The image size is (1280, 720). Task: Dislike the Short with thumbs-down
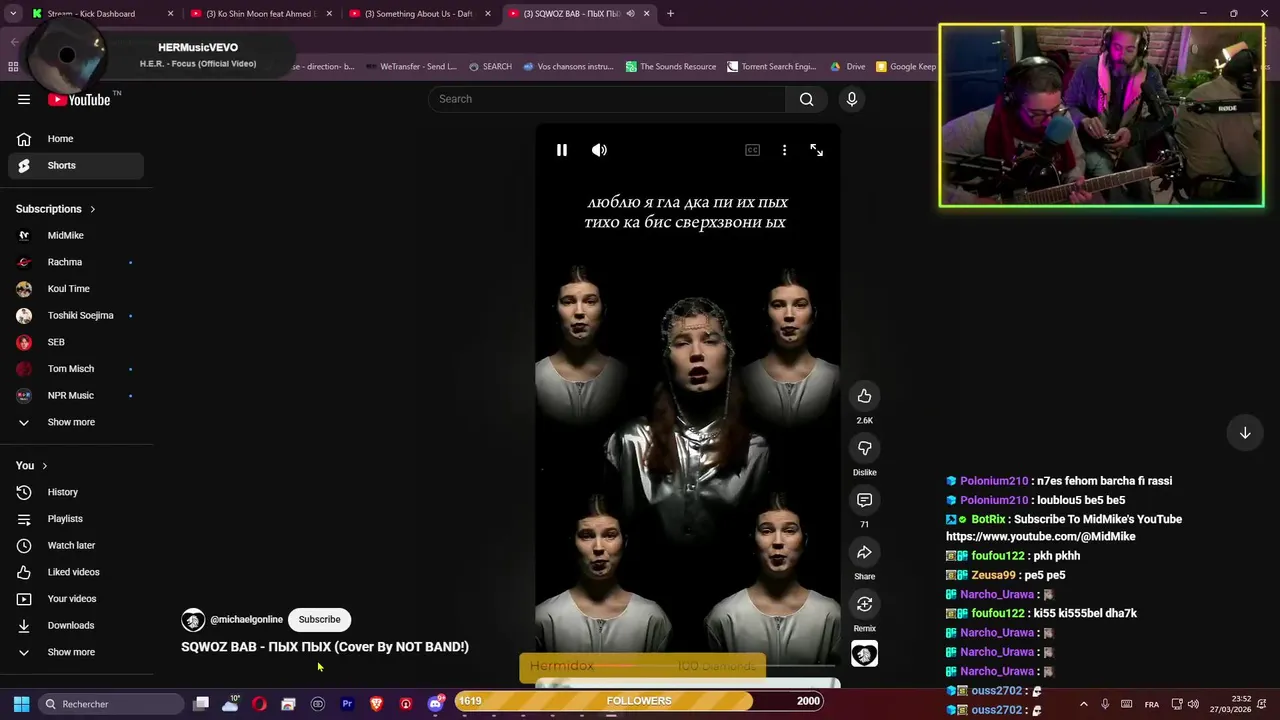pyautogui.click(x=865, y=448)
